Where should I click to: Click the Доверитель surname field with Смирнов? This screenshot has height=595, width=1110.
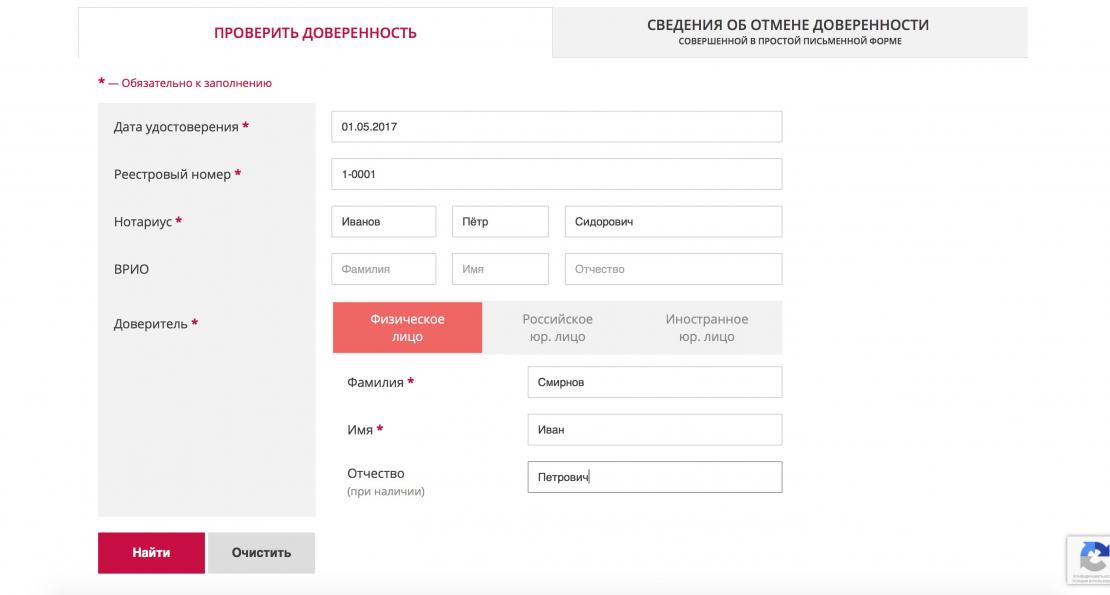click(655, 382)
